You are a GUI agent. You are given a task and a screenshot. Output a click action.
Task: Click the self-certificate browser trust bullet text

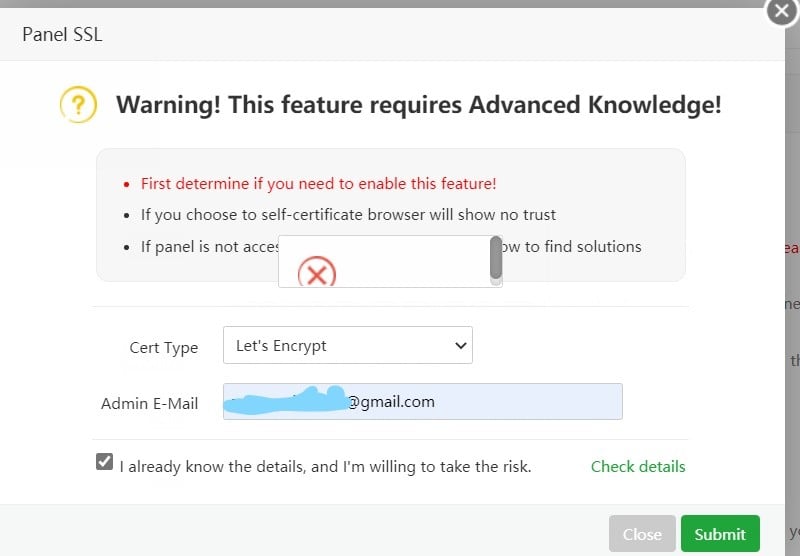coord(348,214)
